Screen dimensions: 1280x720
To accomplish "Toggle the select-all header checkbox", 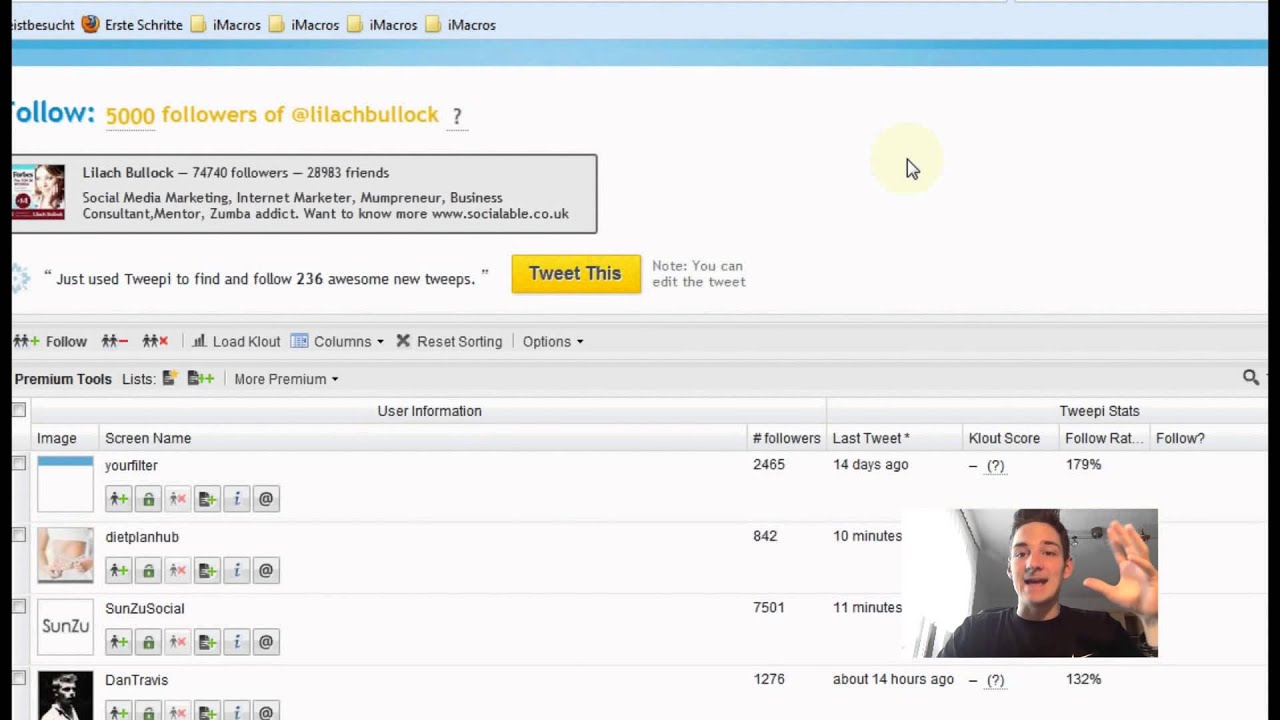I will coord(19,410).
